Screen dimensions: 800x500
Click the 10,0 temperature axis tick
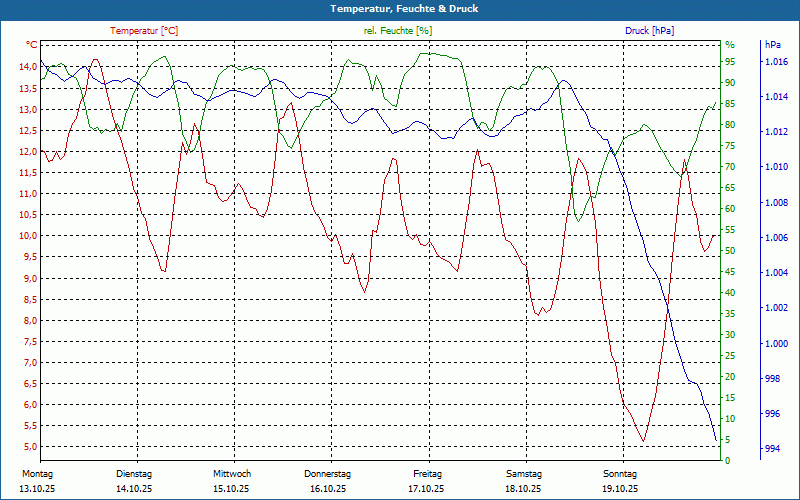[28, 236]
